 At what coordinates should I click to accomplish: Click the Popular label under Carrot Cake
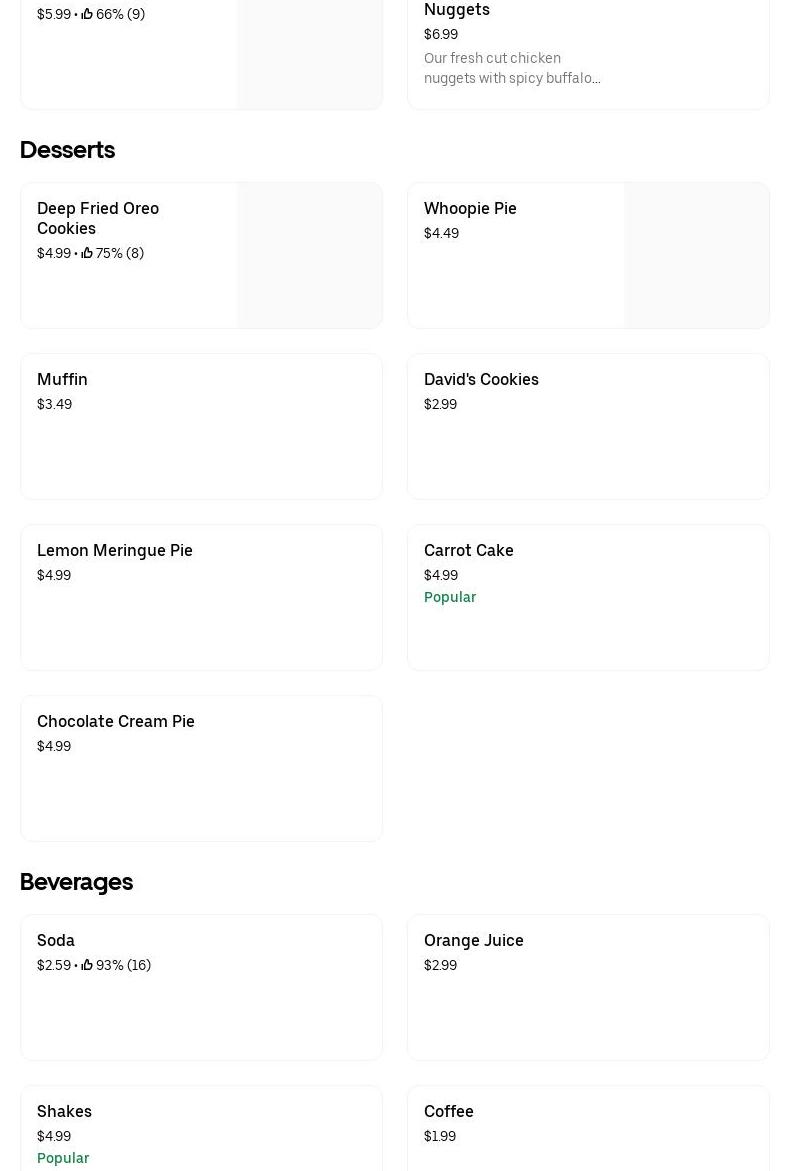(x=450, y=597)
